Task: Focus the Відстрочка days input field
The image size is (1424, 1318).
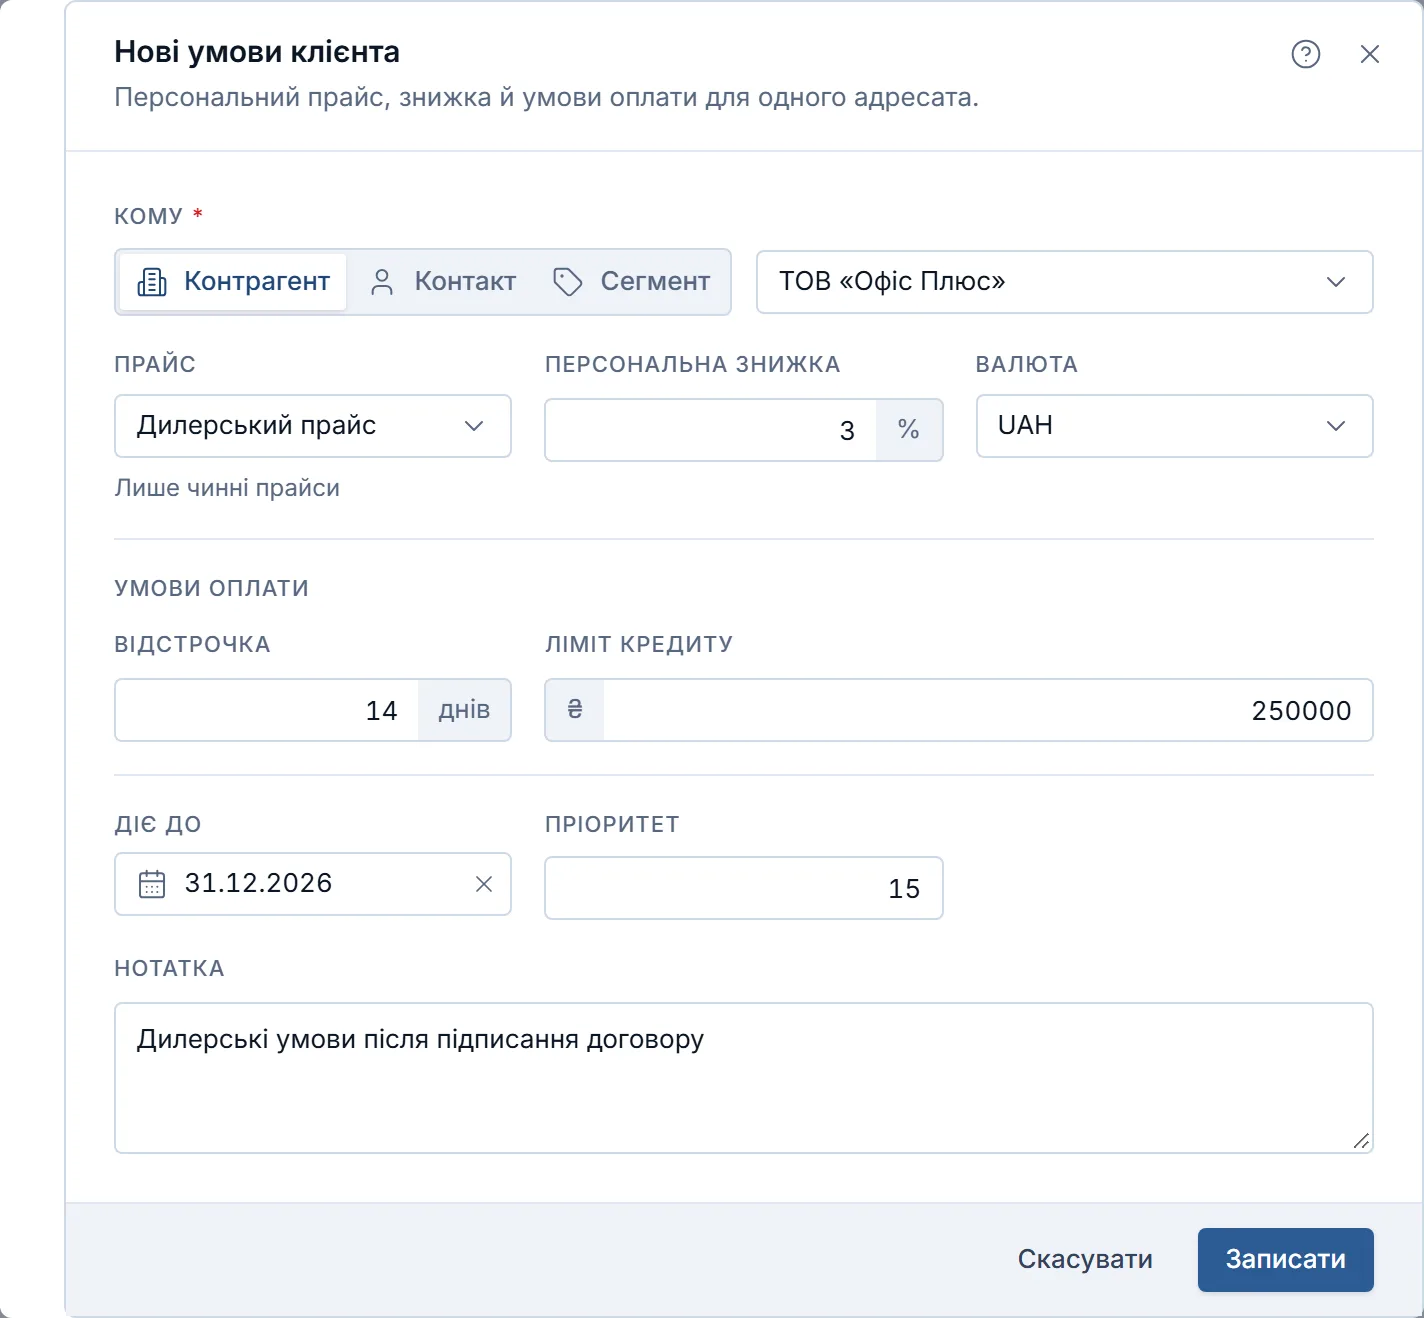Action: [x=267, y=710]
